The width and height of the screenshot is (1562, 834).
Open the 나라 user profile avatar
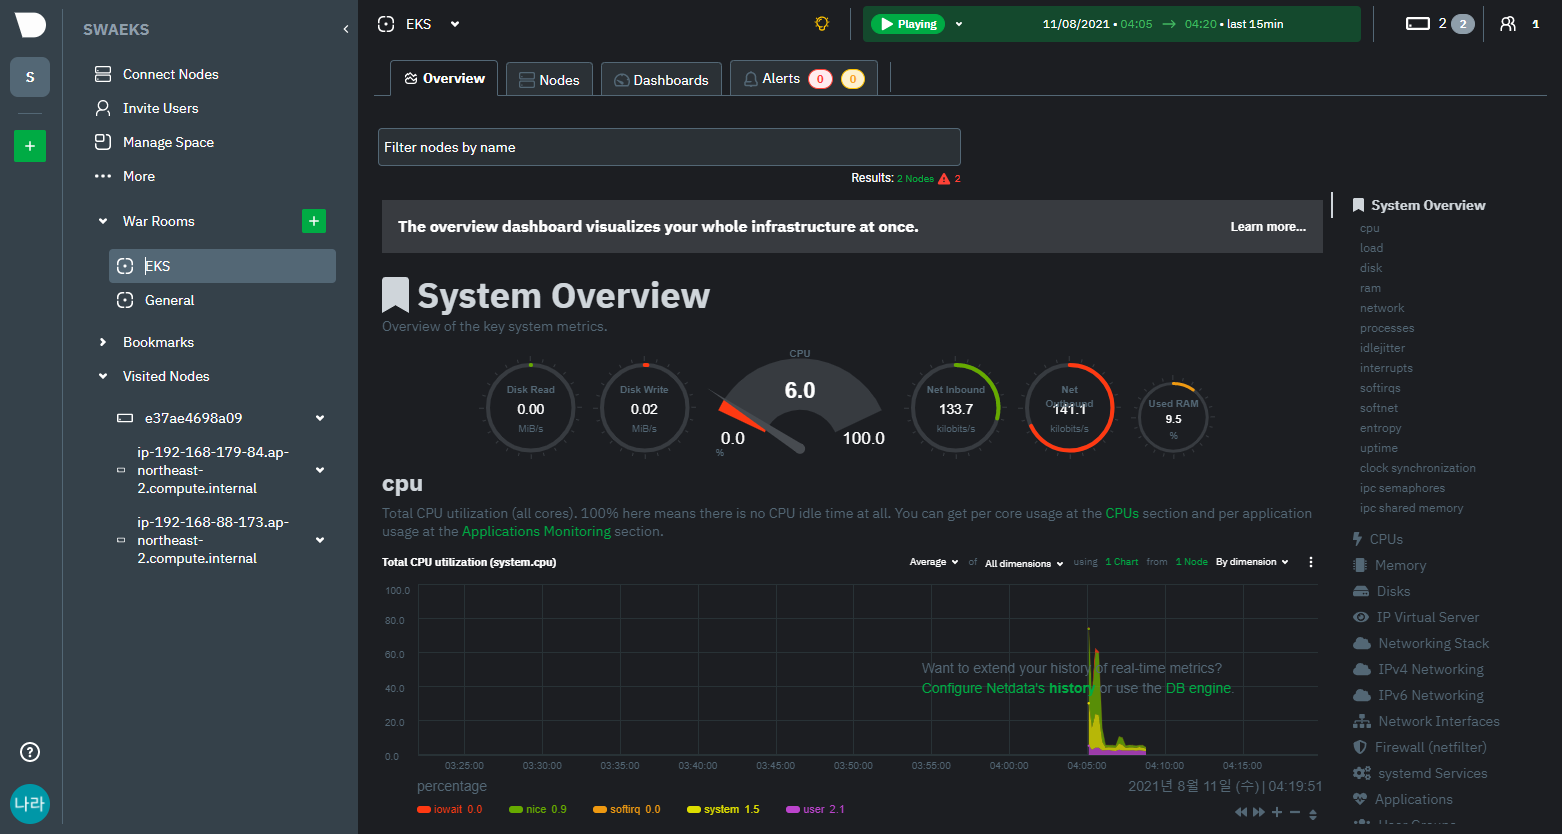[30, 804]
